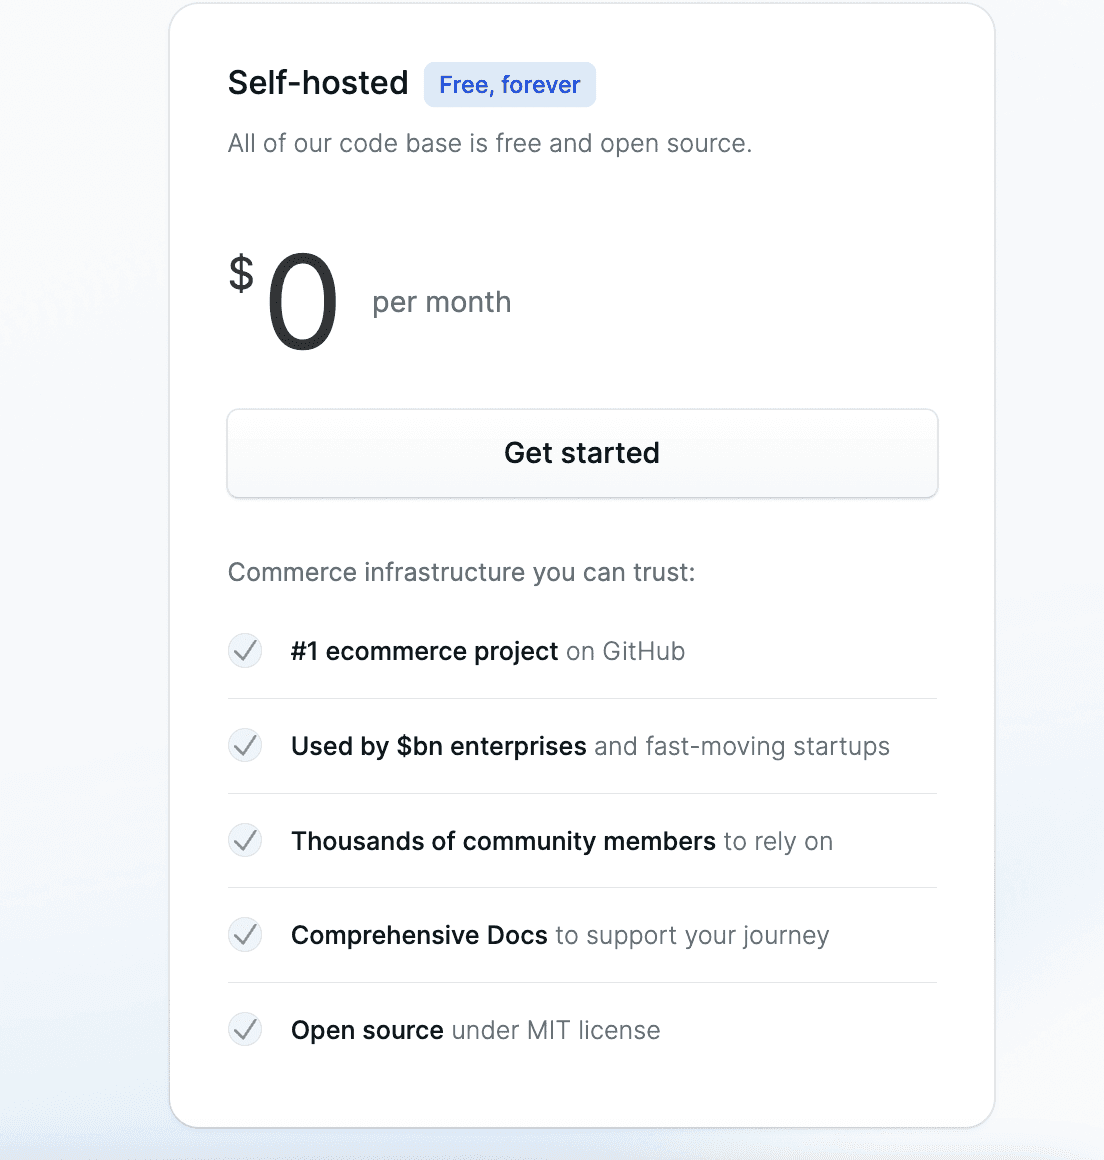The height and width of the screenshot is (1160, 1104).
Task: Click the Used by $bn enterprises text
Action: [x=439, y=746]
